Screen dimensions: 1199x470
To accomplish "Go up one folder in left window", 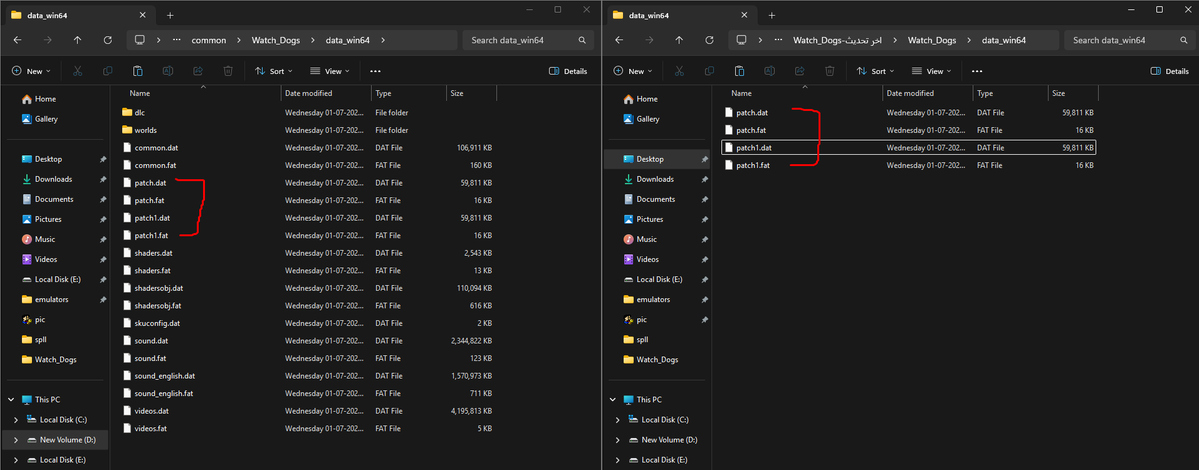I will click(x=77, y=41).
